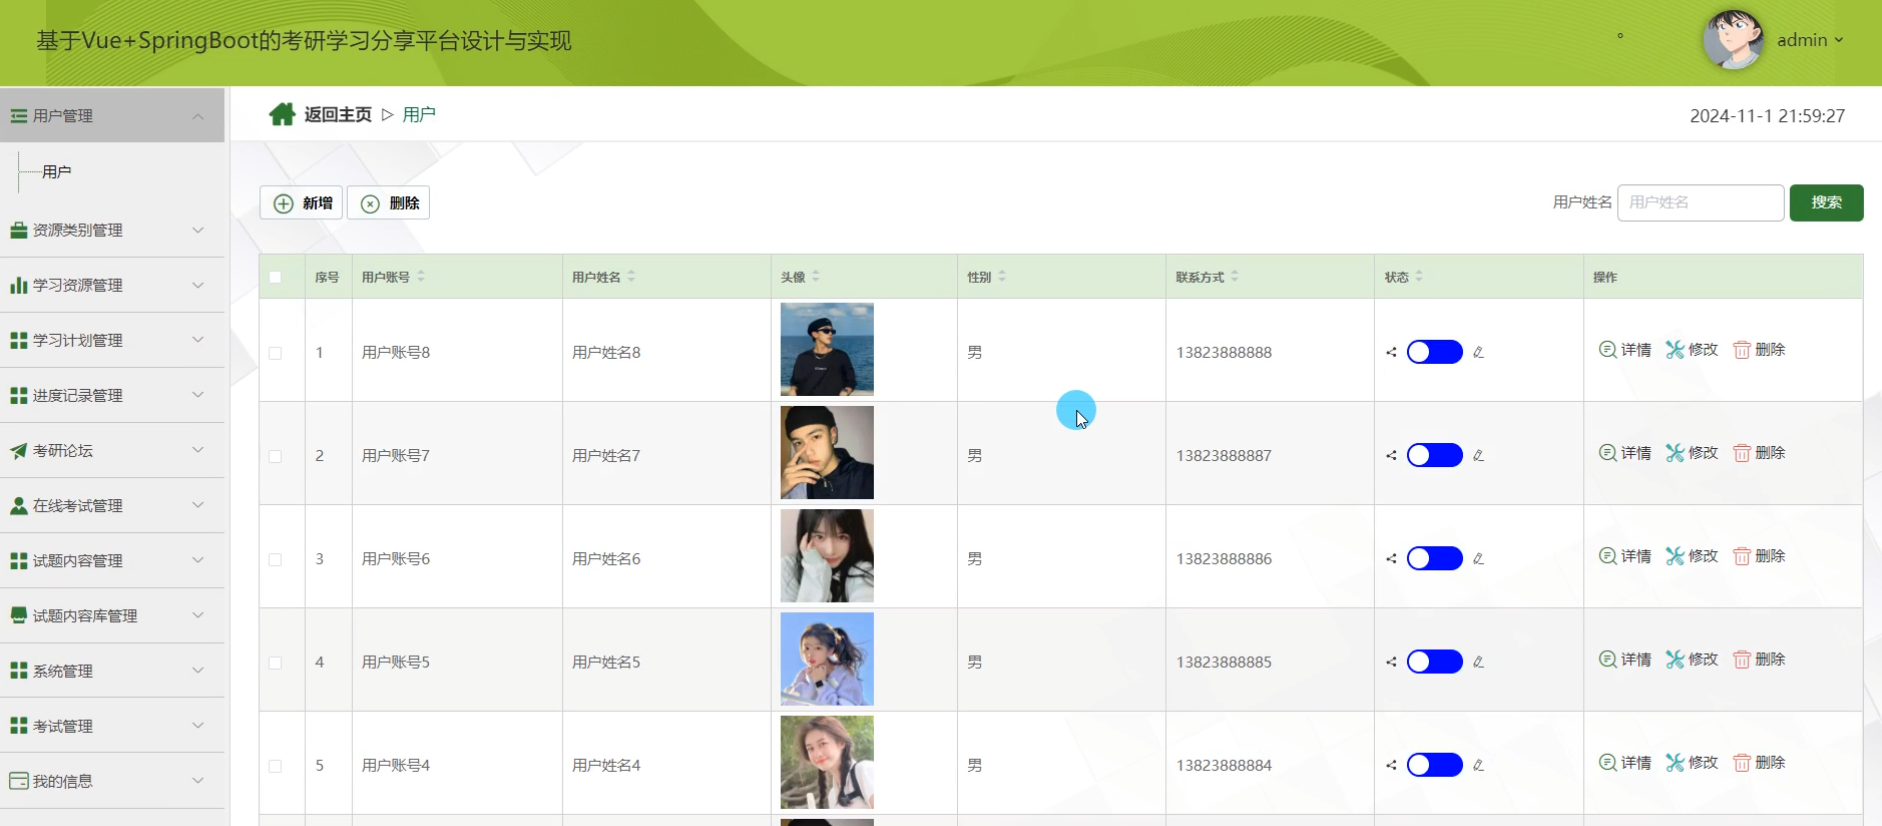
Task: Click the 新增 add button
Action: click(x=301, y=203)
